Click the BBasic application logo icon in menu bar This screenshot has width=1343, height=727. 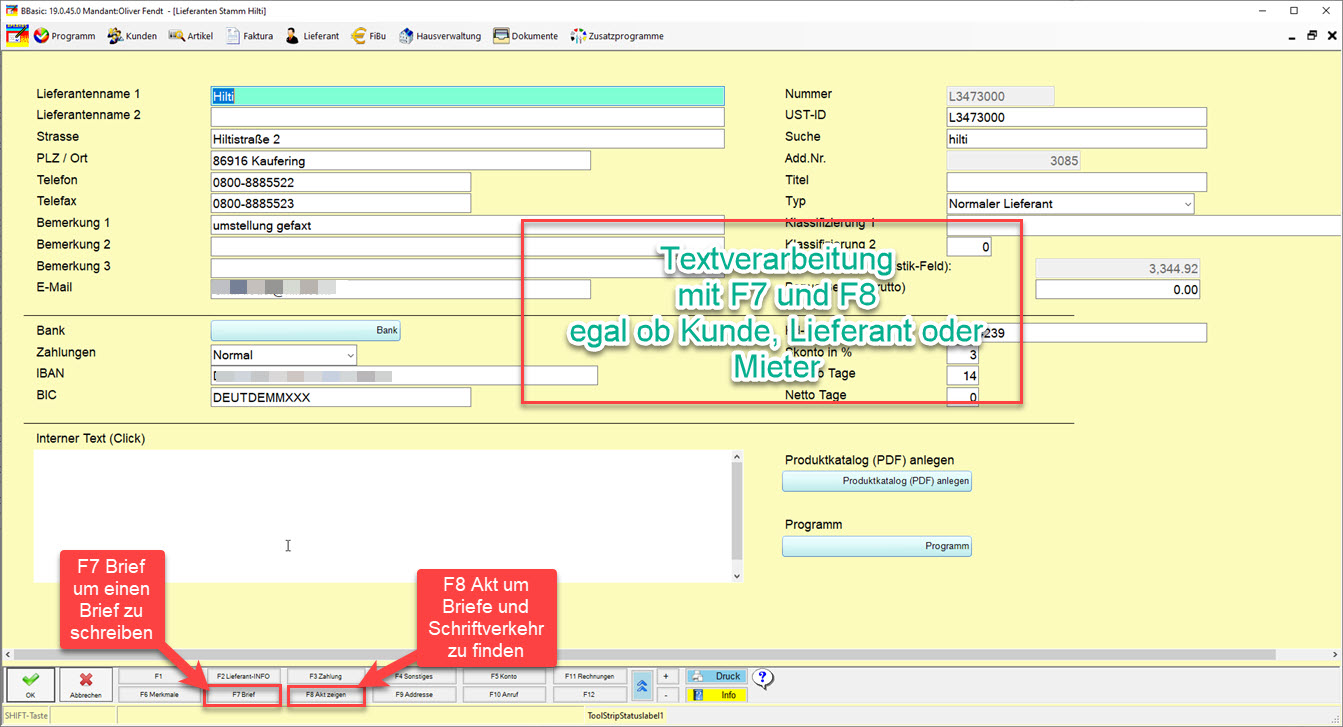(17, 36)
